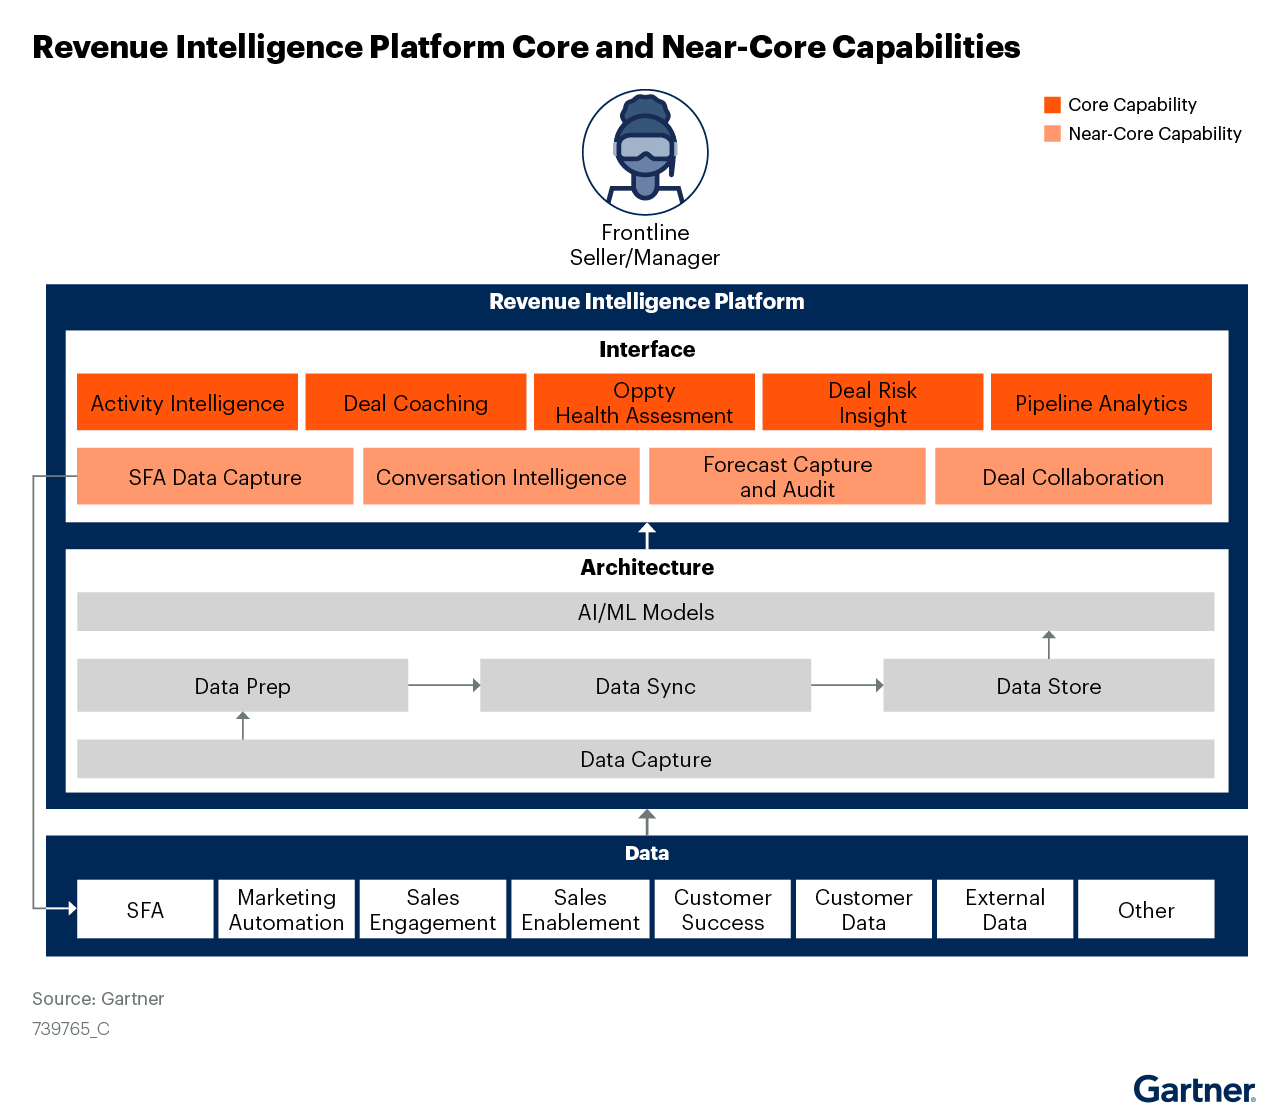Click the Data section heading
Viewport: 1280px width, 1115px height.
click(x=647, y=853)
